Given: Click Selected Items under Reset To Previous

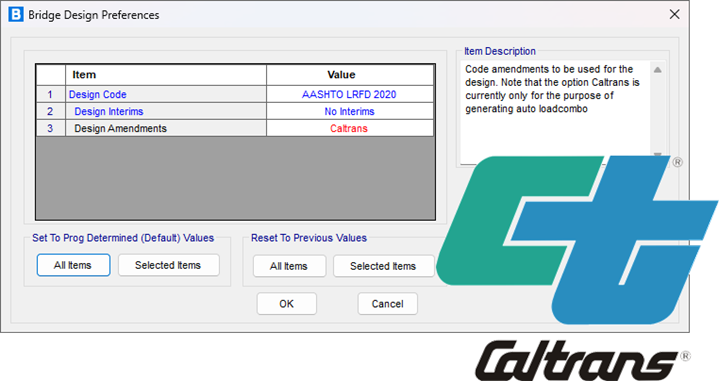Looking at the screenshot, I should point(383,266).
